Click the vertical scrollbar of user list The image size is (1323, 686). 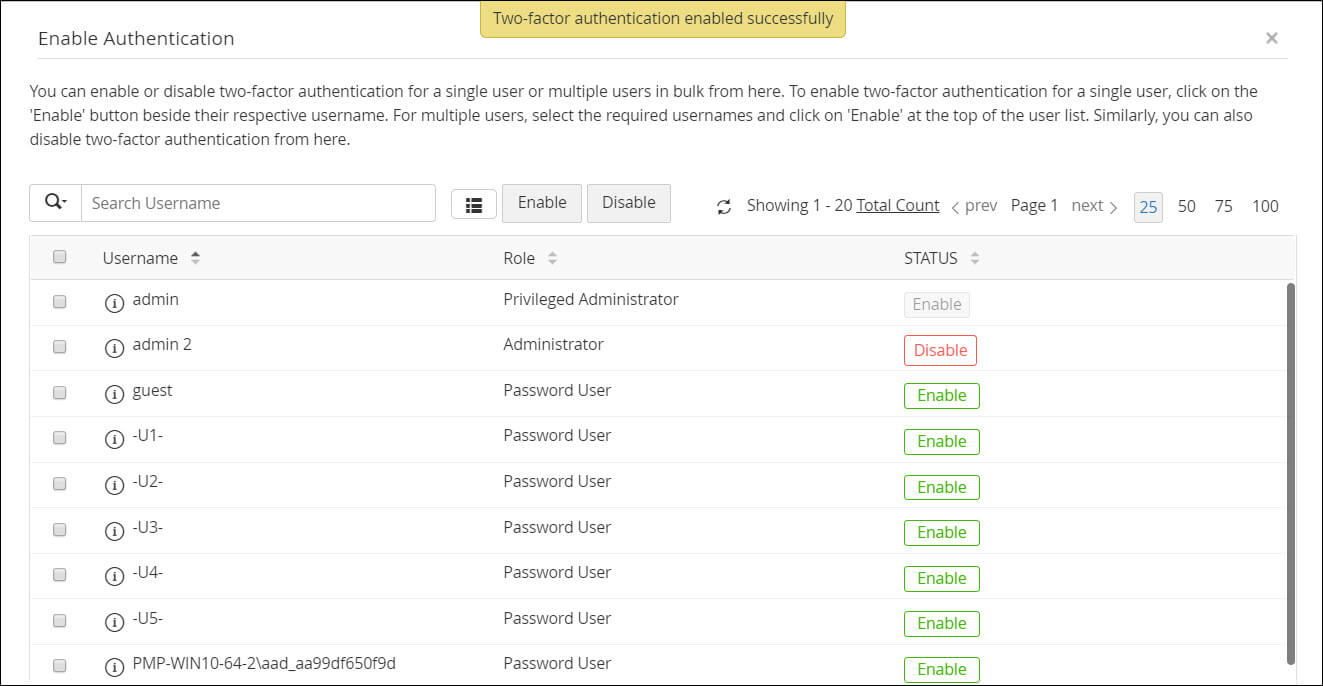(1290, 470)
